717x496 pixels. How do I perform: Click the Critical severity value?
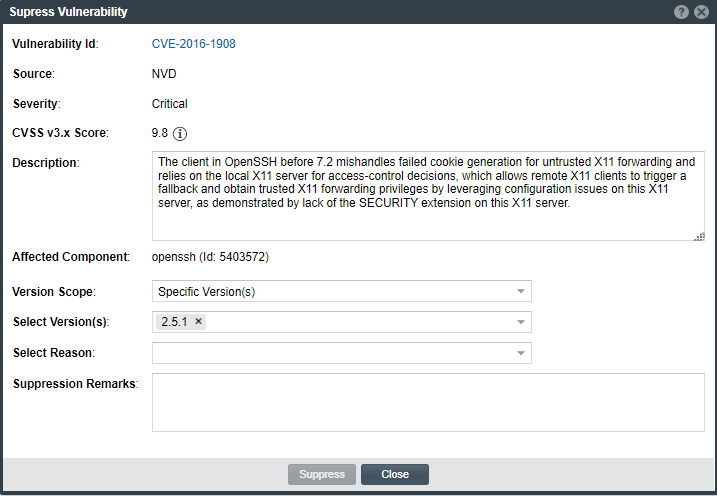169,103
